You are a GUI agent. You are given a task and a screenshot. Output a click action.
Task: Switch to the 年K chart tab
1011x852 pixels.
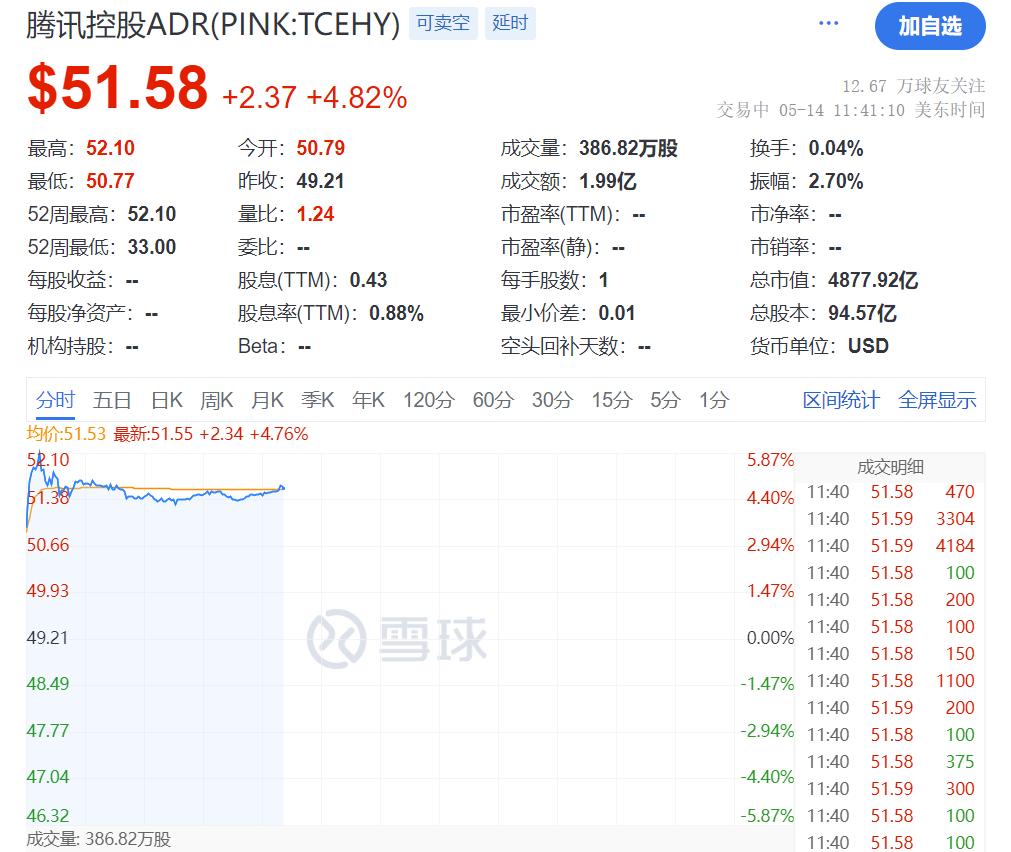(x=368, y=400)
